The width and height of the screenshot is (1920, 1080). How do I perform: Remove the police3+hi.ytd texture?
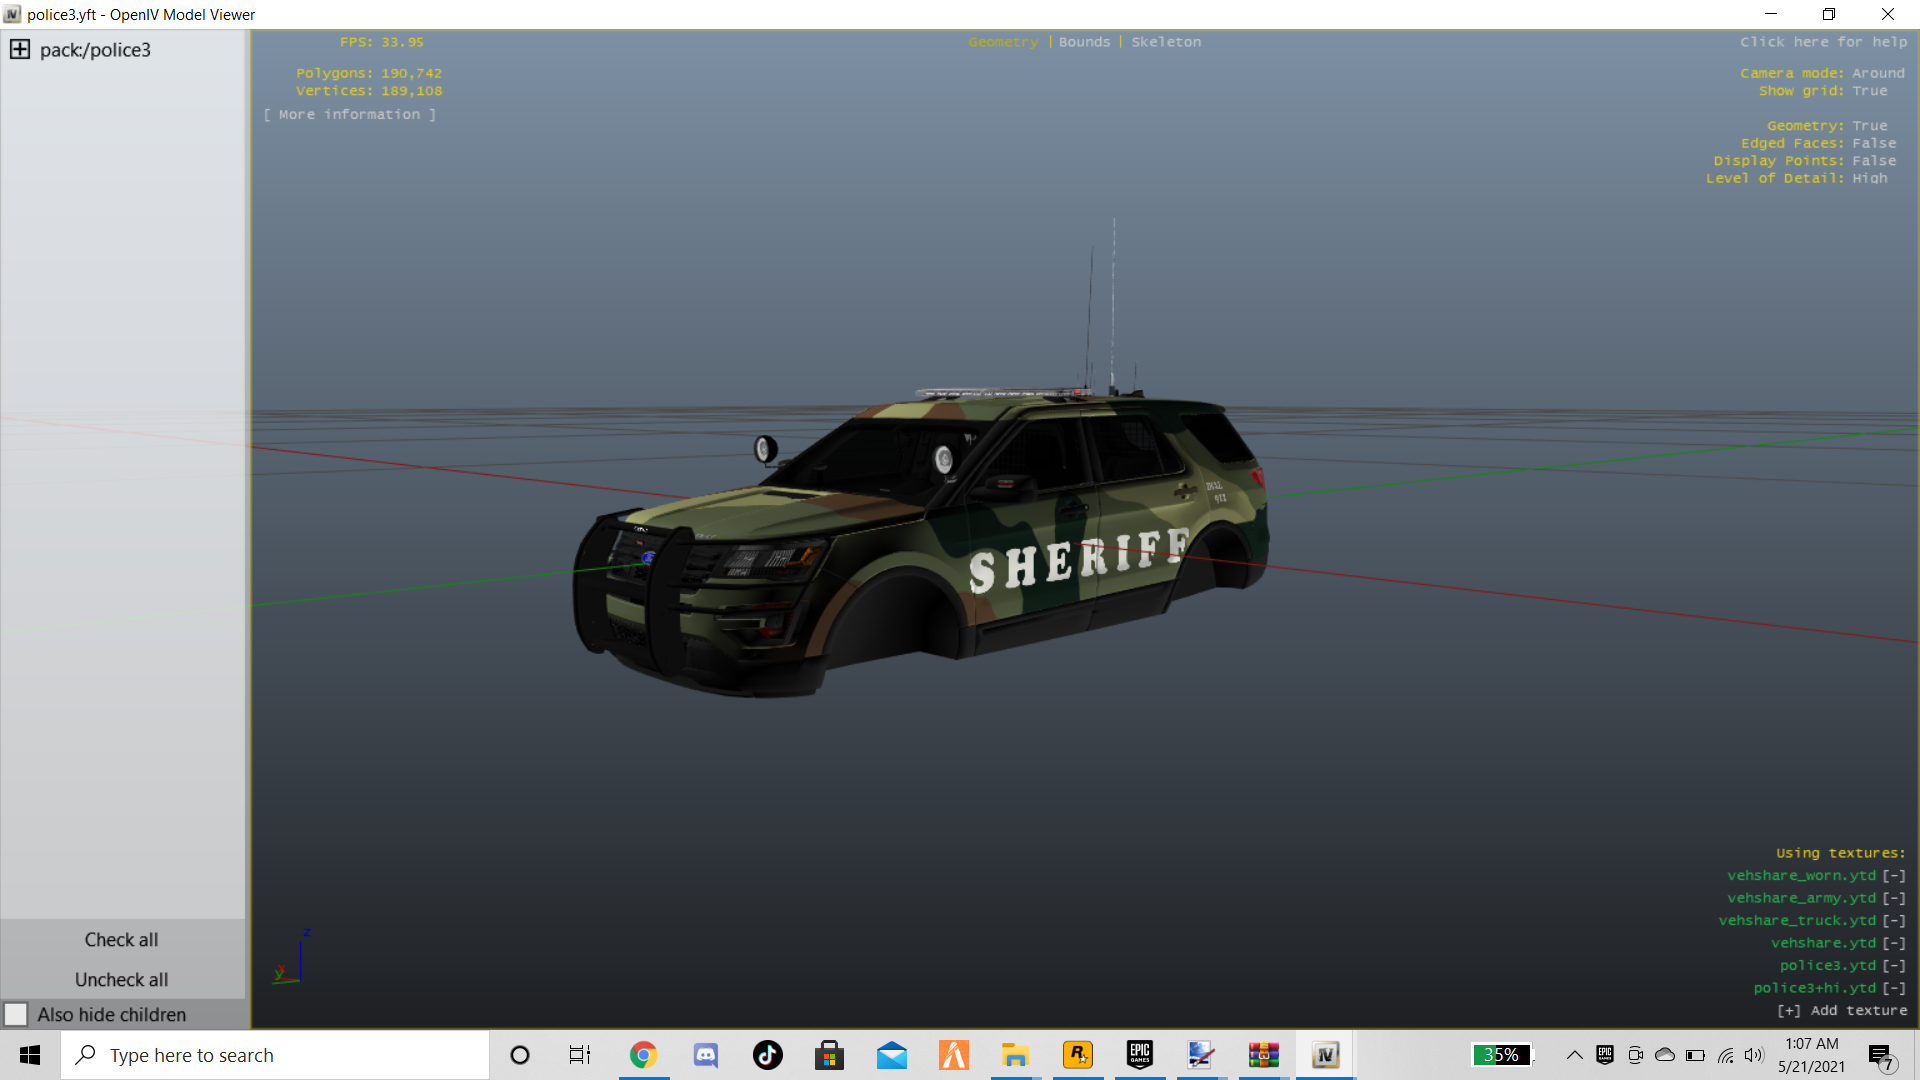[x=1894, y=988]
